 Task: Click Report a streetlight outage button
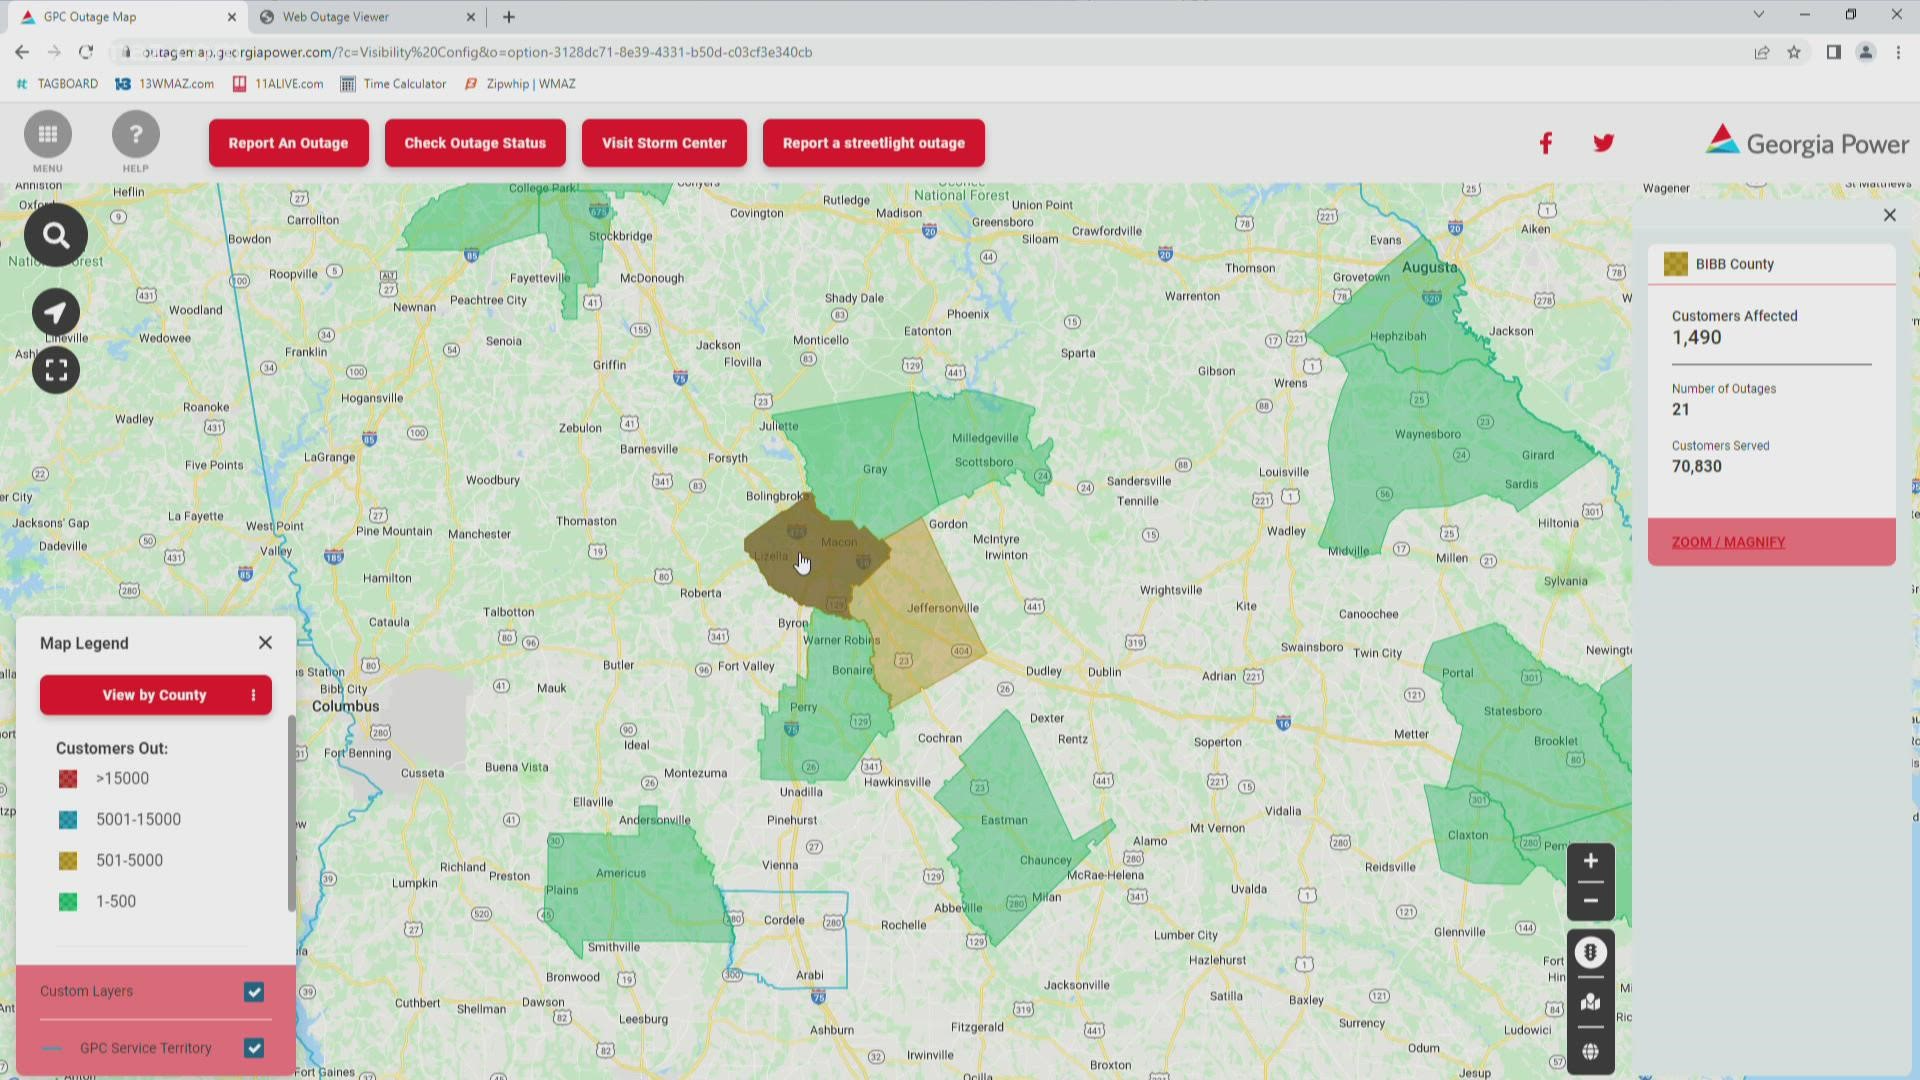873,143
